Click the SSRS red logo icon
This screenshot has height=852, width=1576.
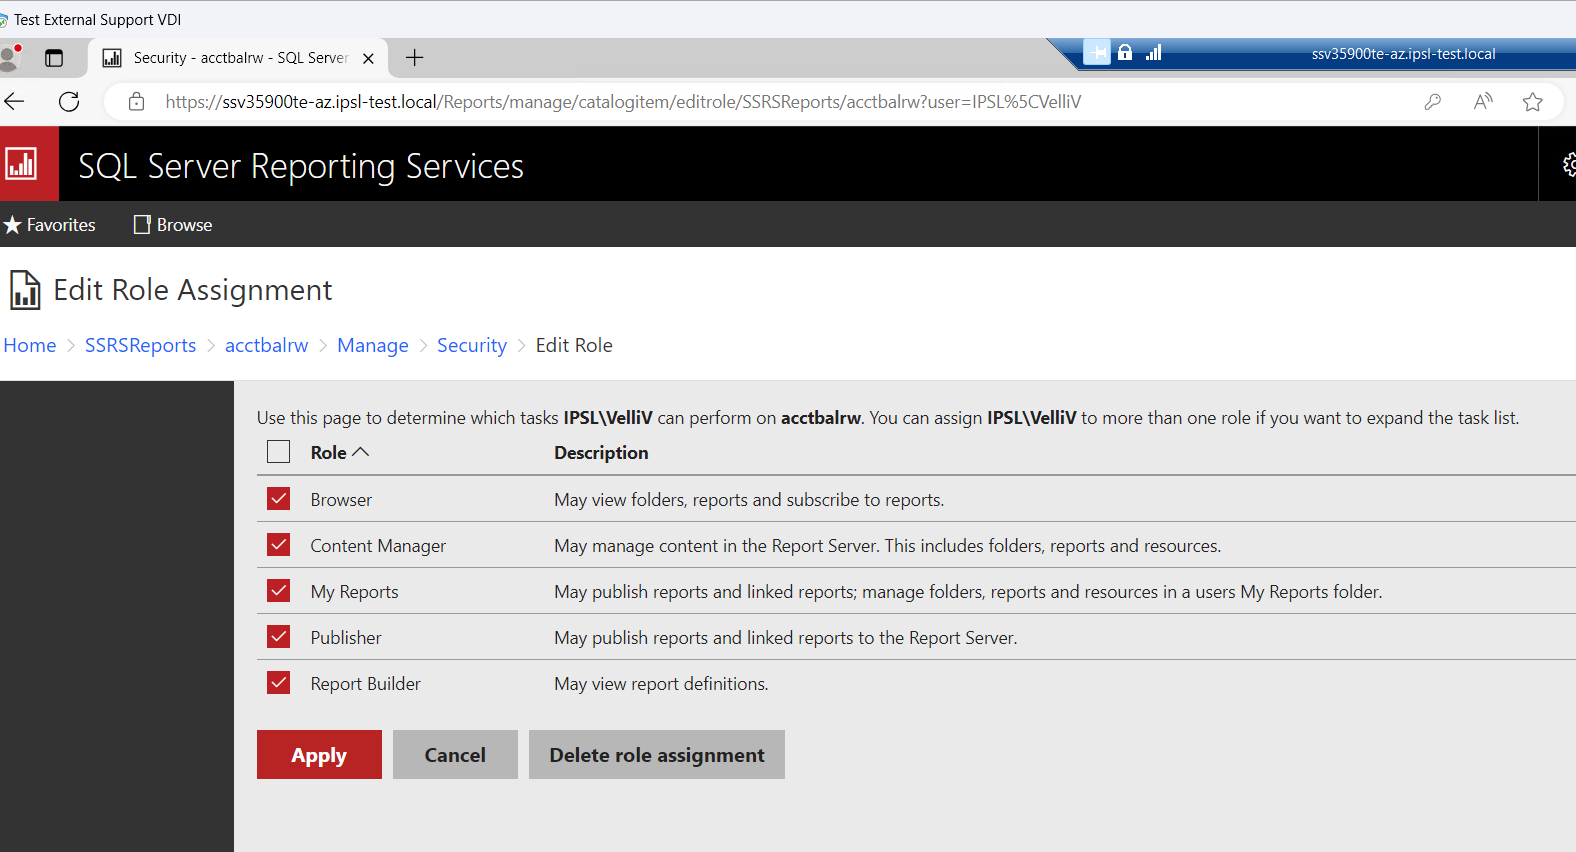(22, 164)
